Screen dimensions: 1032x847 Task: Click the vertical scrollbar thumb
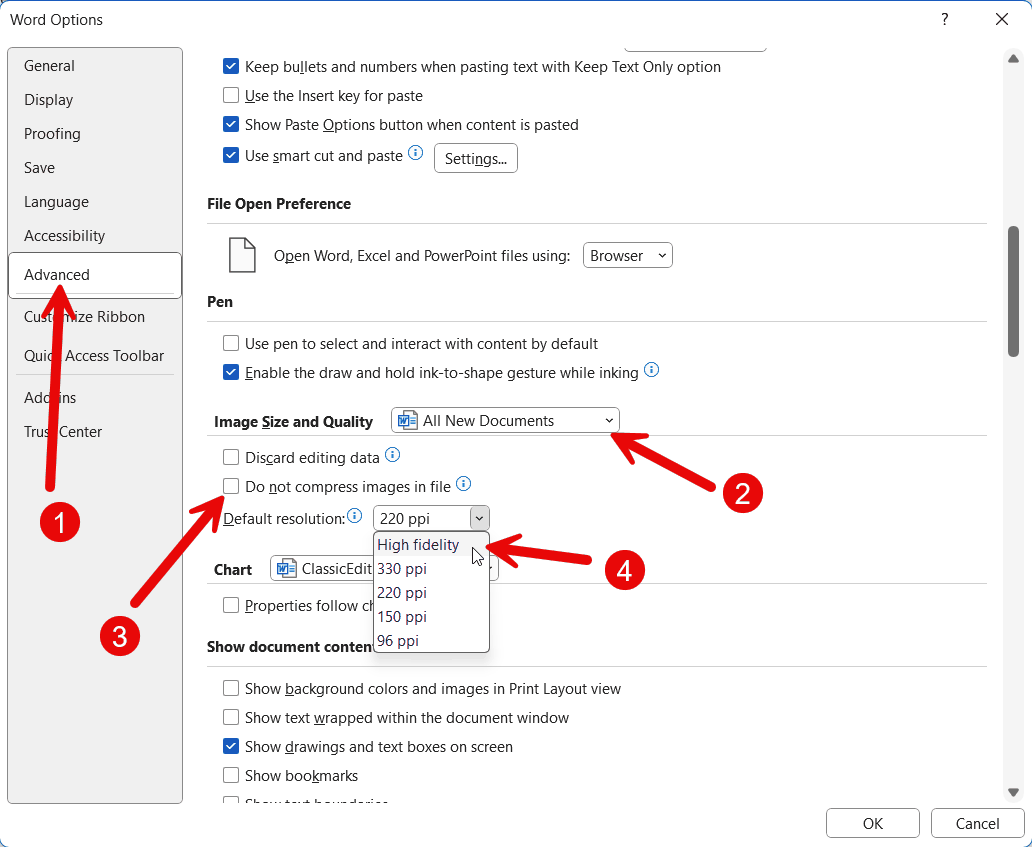(1013, 292)
